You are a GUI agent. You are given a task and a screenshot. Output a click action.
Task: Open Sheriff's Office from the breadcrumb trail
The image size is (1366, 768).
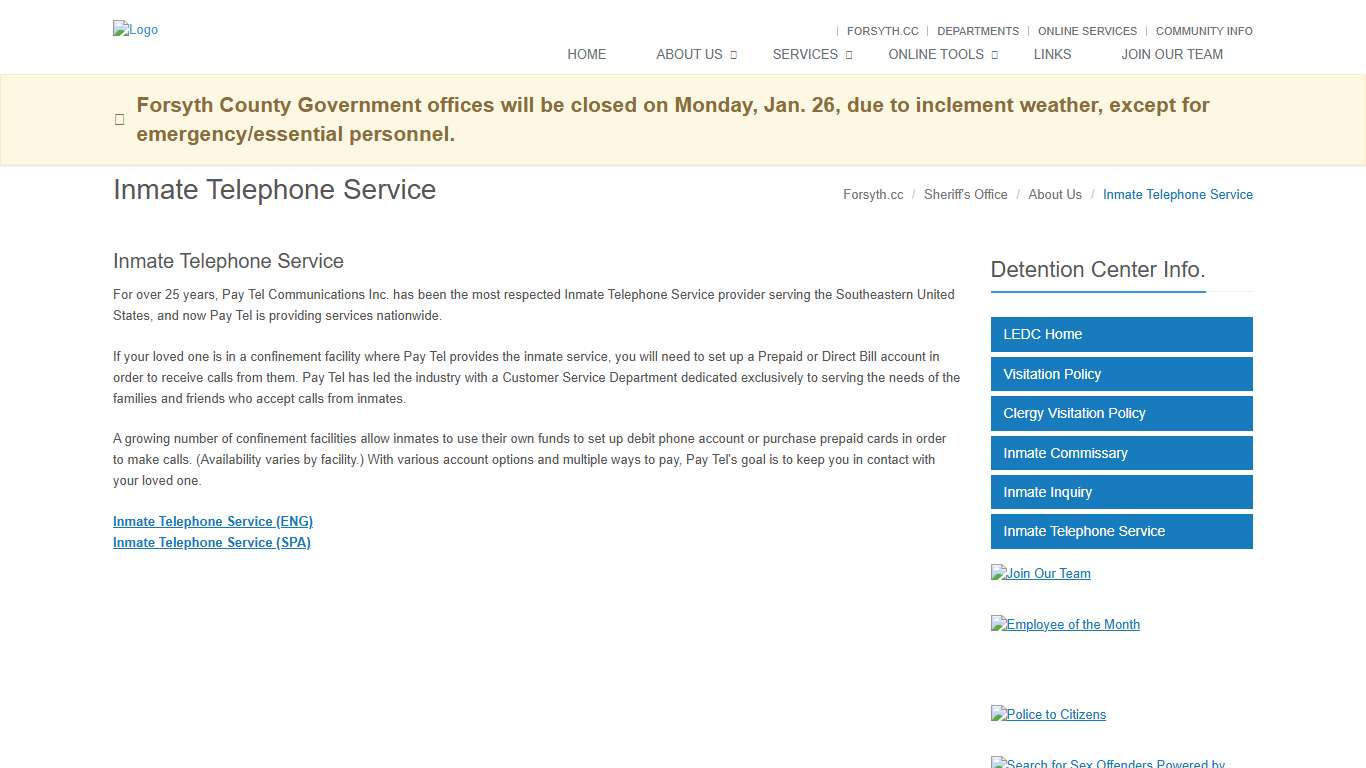pyautogui.click(x=965, y=194)
